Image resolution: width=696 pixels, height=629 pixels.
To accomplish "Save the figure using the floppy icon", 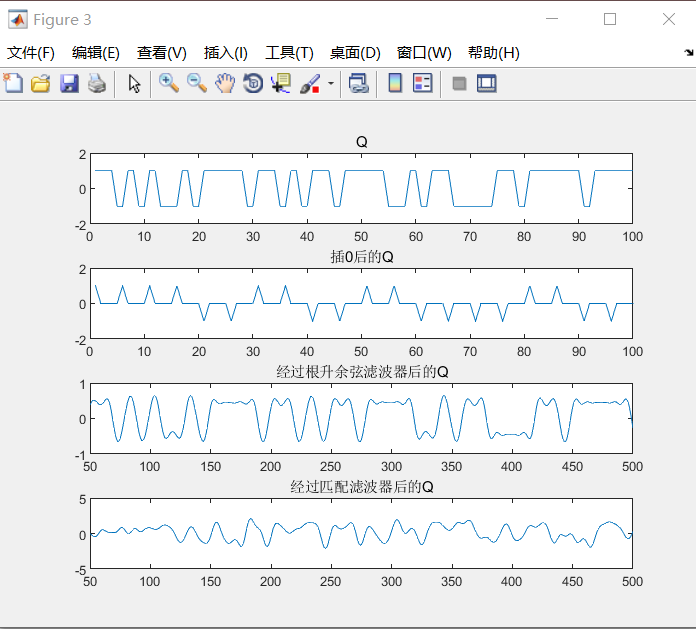I will (69, 83).
